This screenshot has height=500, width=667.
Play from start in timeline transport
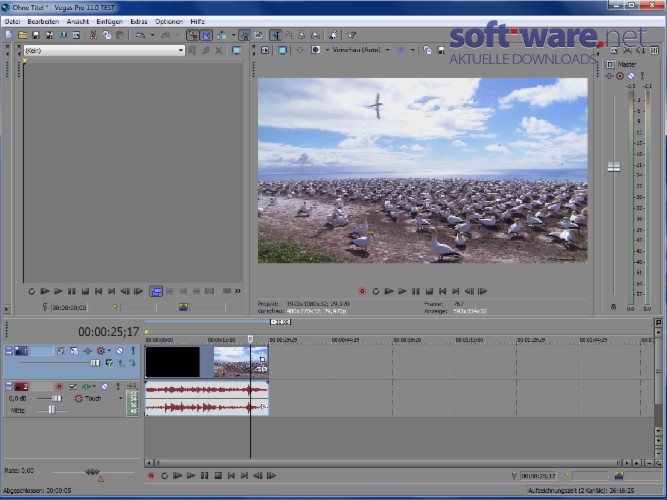click(x=177, y=476)
